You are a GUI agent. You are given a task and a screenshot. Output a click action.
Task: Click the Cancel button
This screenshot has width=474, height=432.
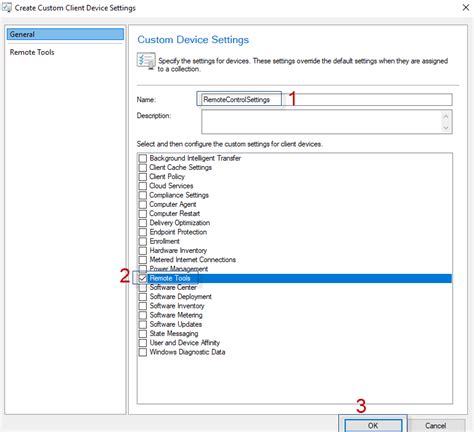pyautogui.click(x=436, y=425)
